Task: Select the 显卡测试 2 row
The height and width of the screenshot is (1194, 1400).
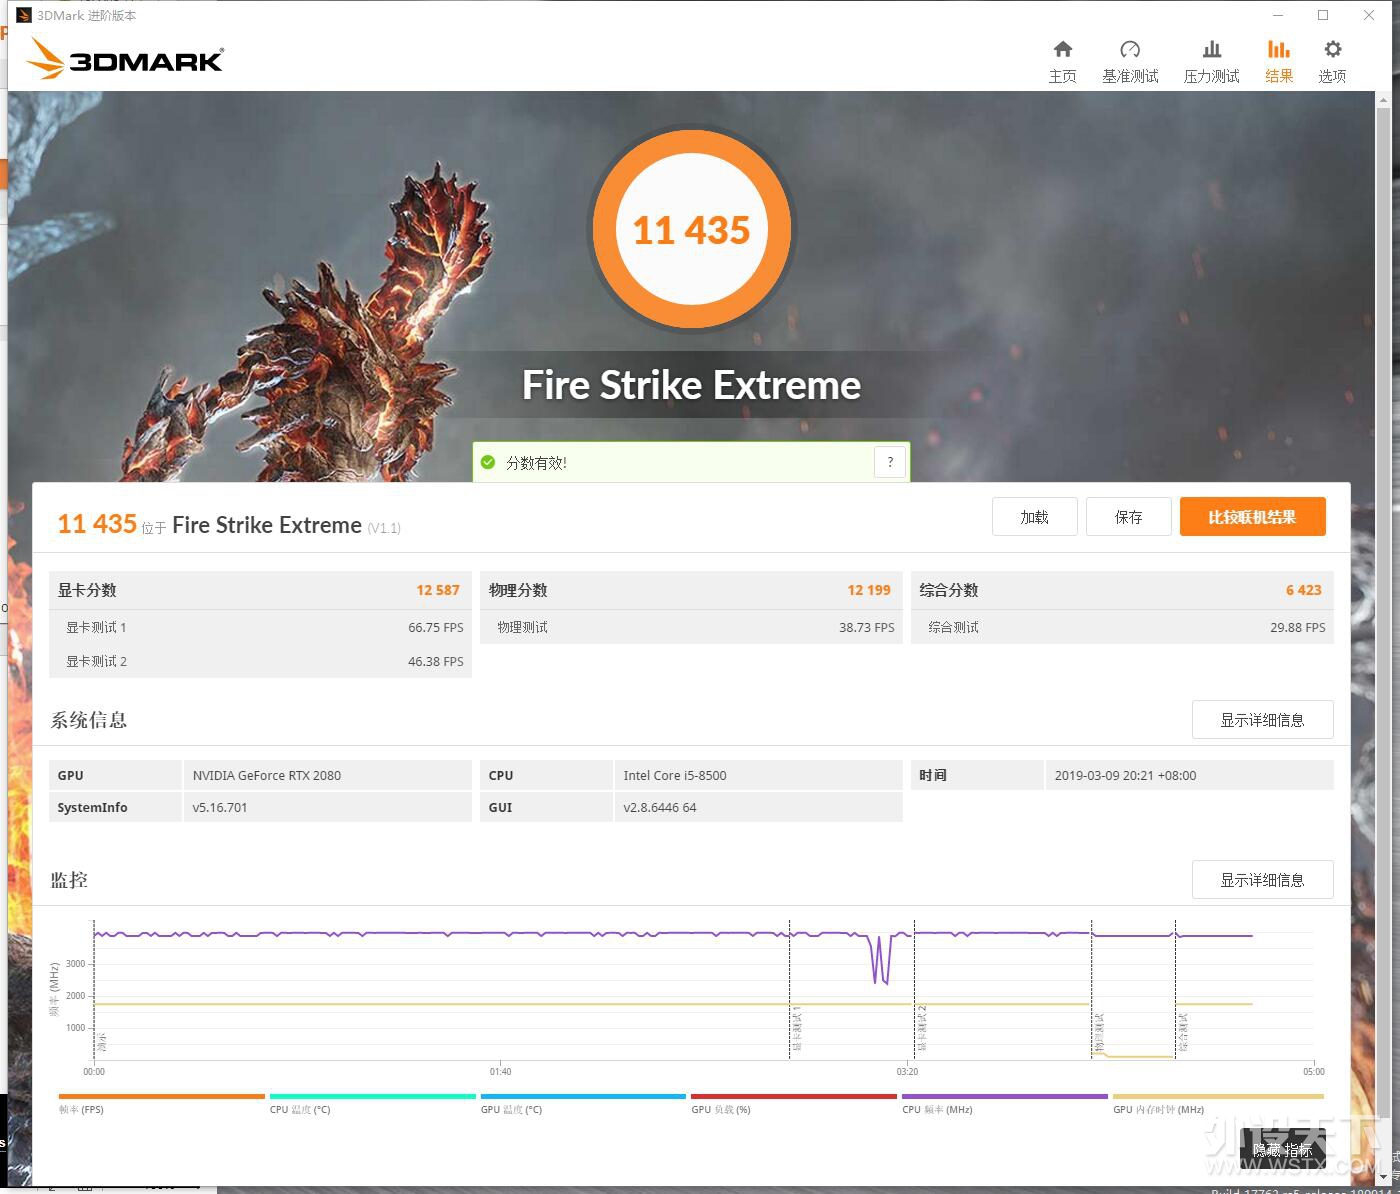Action: coord(260,661)
